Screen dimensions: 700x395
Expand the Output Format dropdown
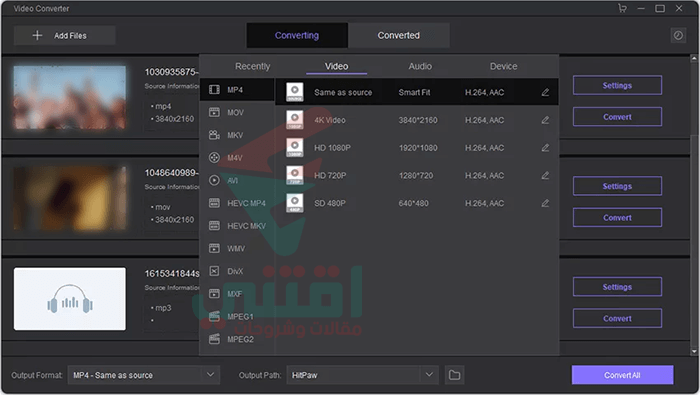click(210, 374)
